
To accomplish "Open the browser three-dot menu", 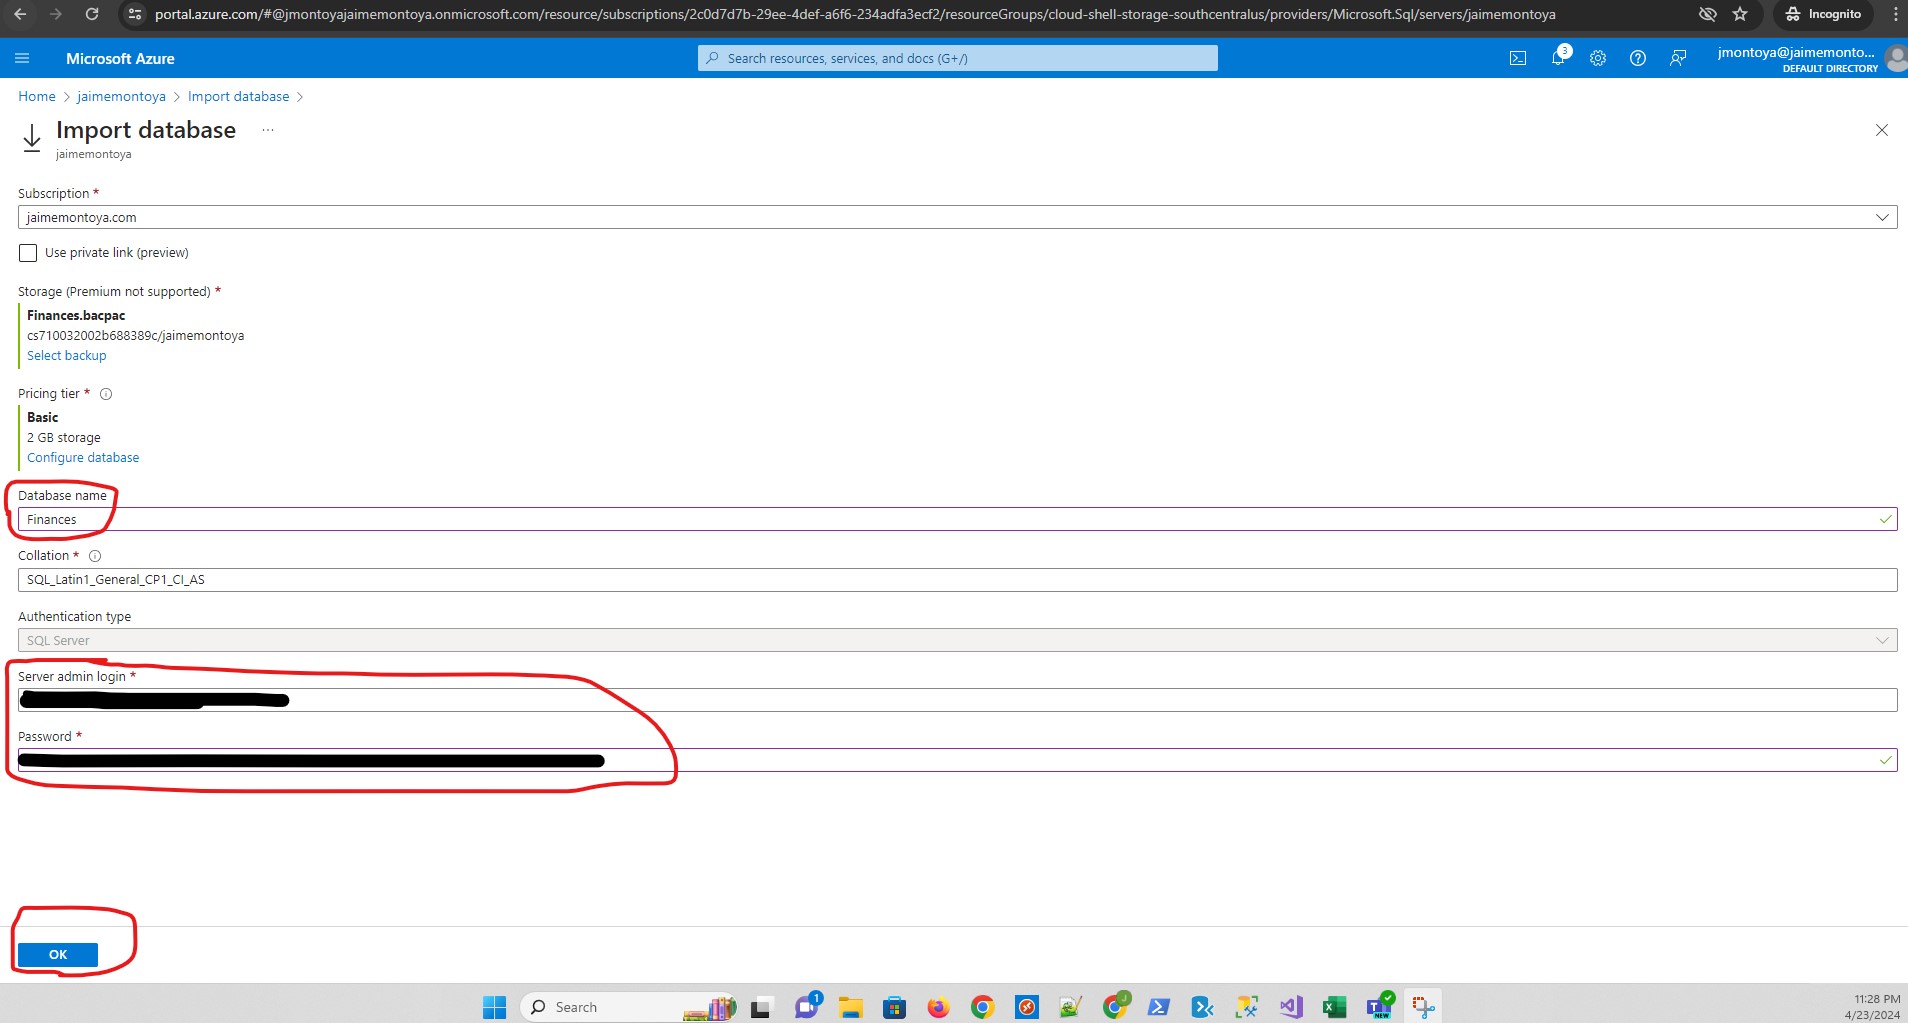I will (1895, 14).
